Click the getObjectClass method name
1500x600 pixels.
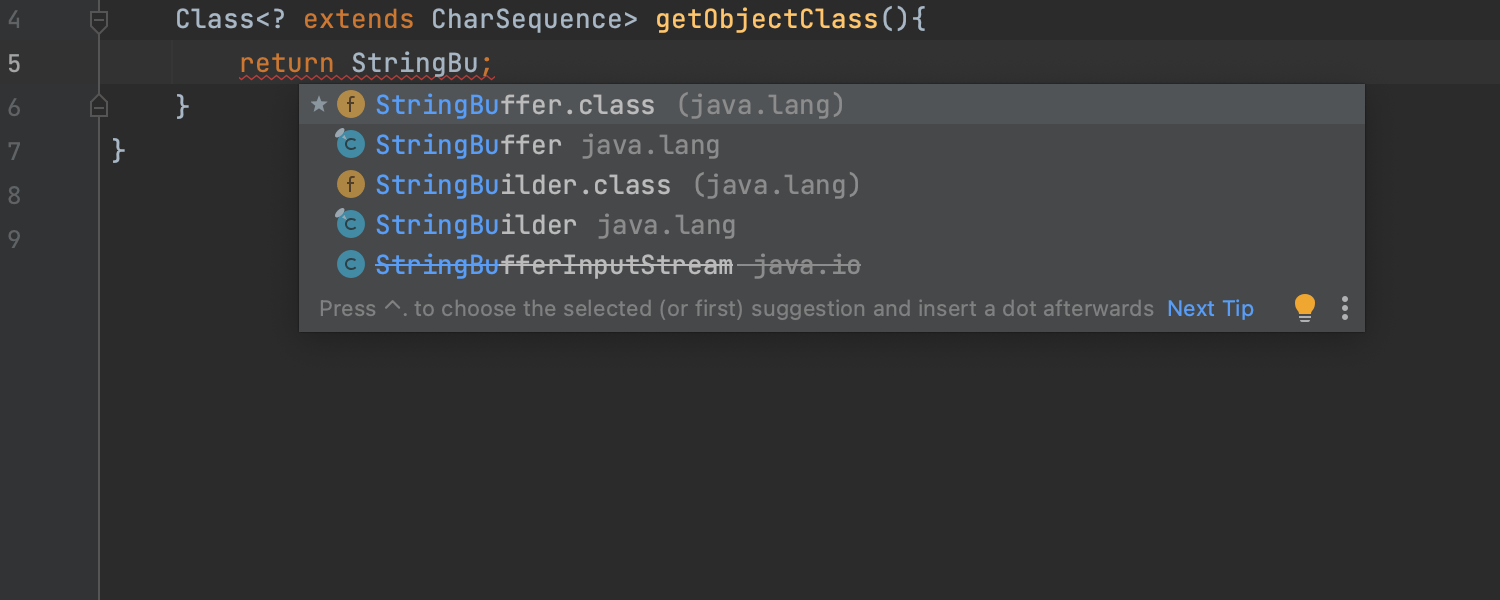click(767, 20)
